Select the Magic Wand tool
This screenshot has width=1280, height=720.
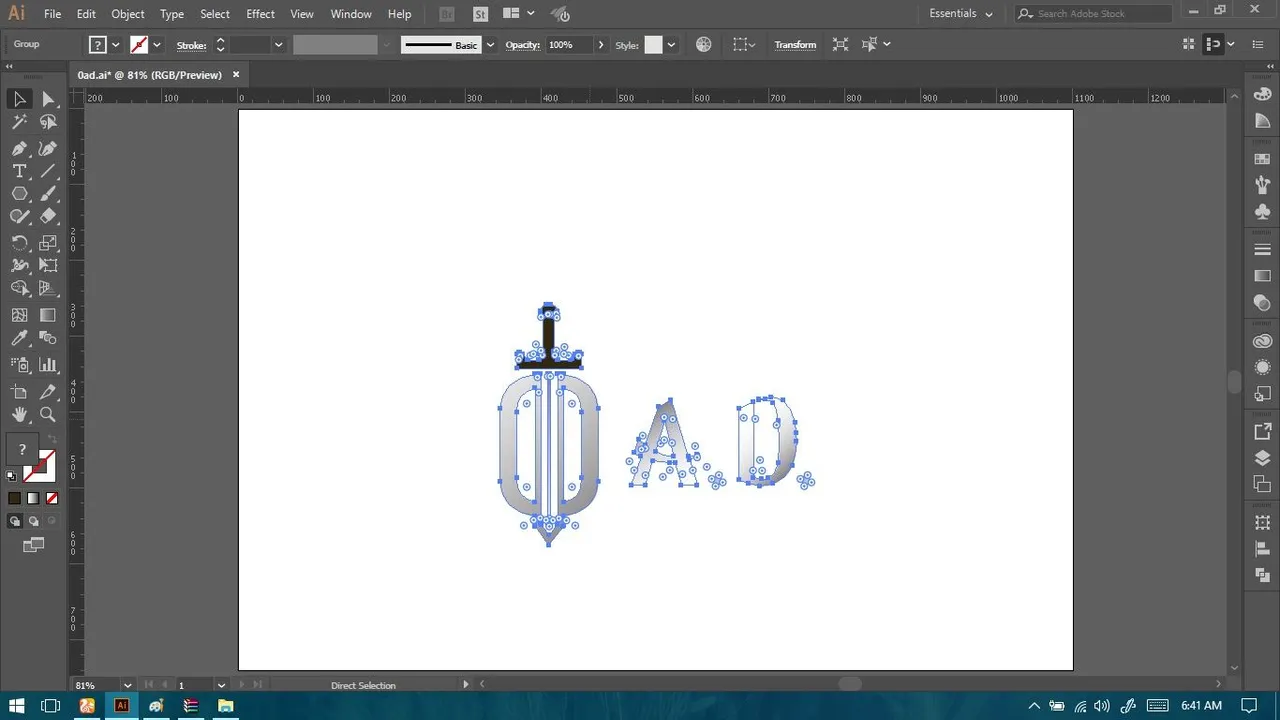pyautogui.click(x=19, y=122)
